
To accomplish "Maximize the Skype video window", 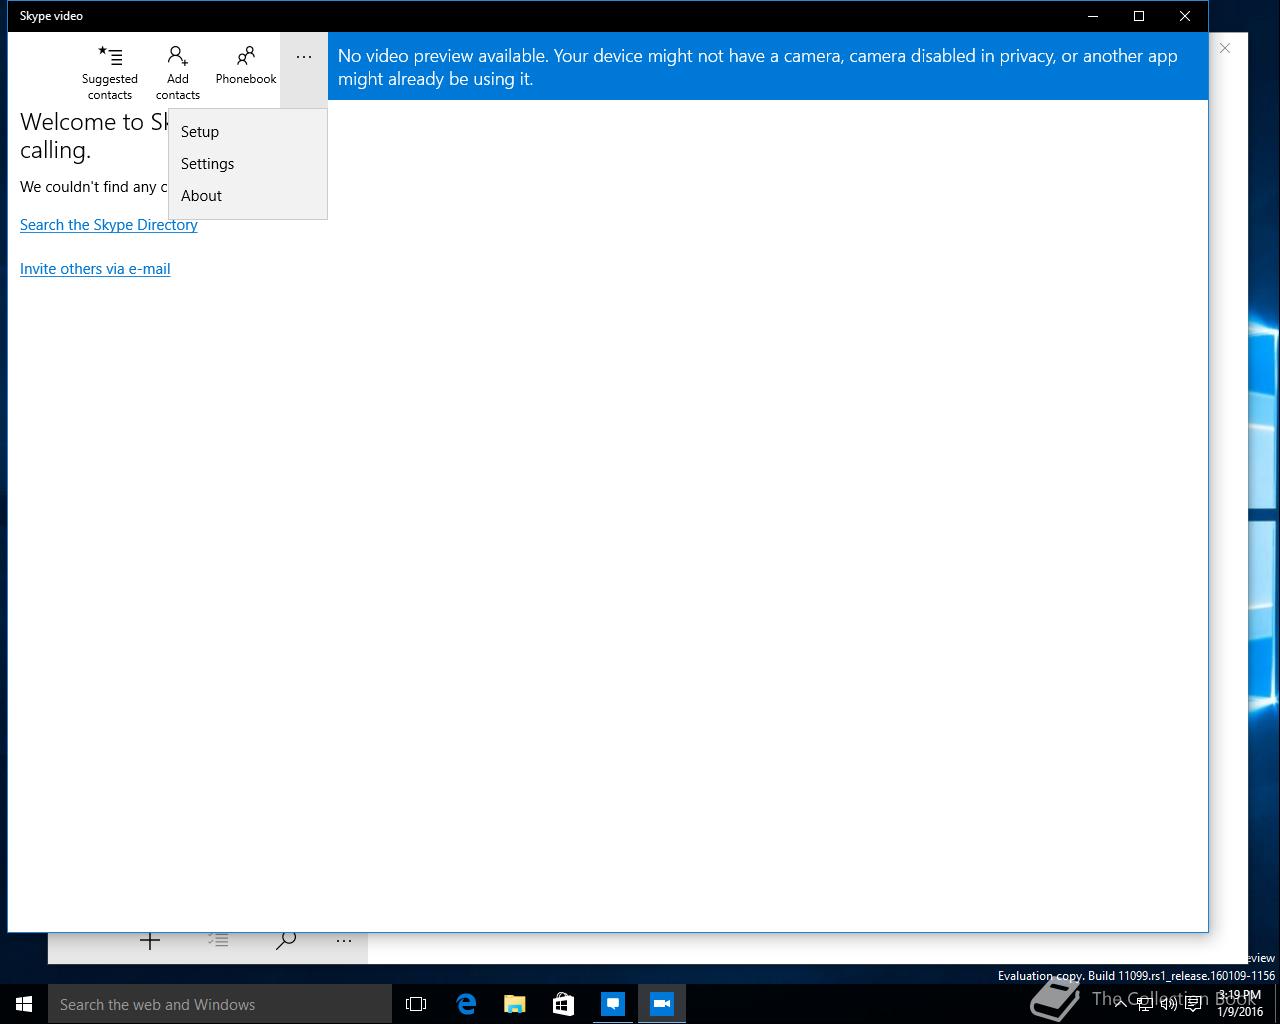I will 1139,16.
